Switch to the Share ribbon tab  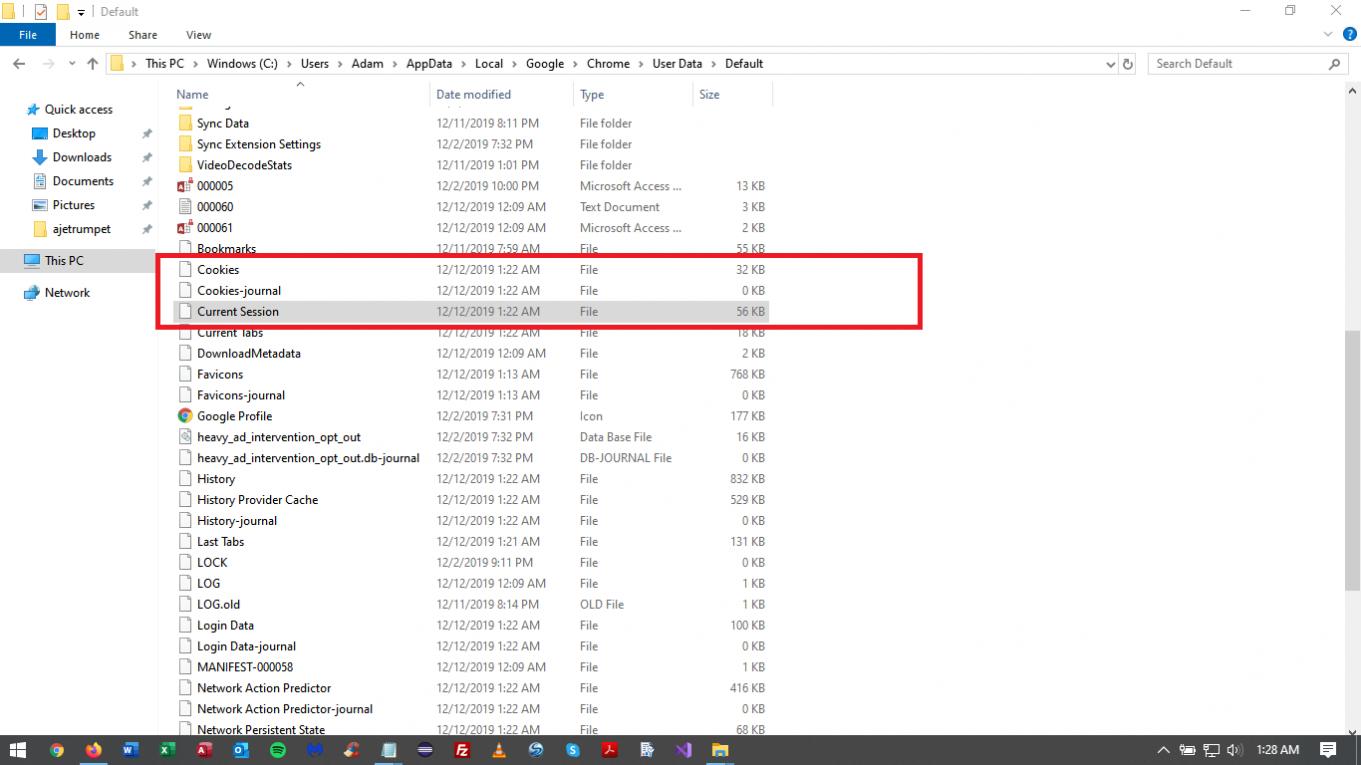tap(143, 35)
